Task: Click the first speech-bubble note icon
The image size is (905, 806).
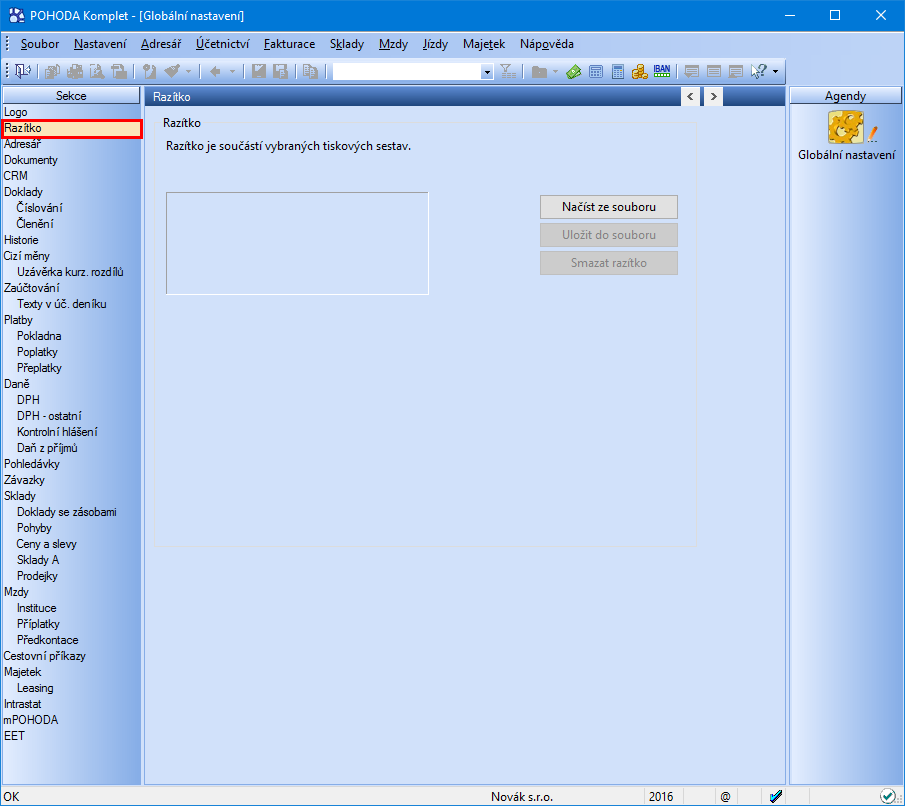Action: click(691, 71)
